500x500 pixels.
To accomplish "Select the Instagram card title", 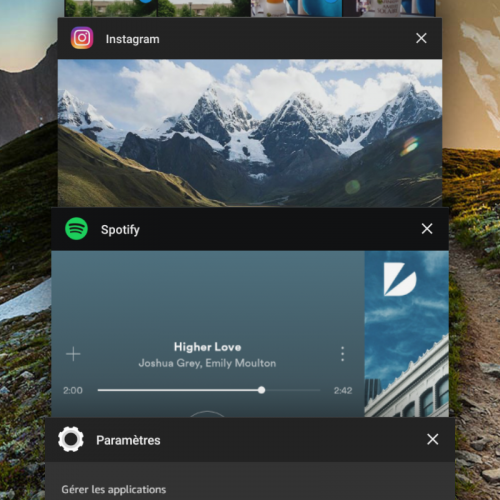I will (x=133, y=39).
